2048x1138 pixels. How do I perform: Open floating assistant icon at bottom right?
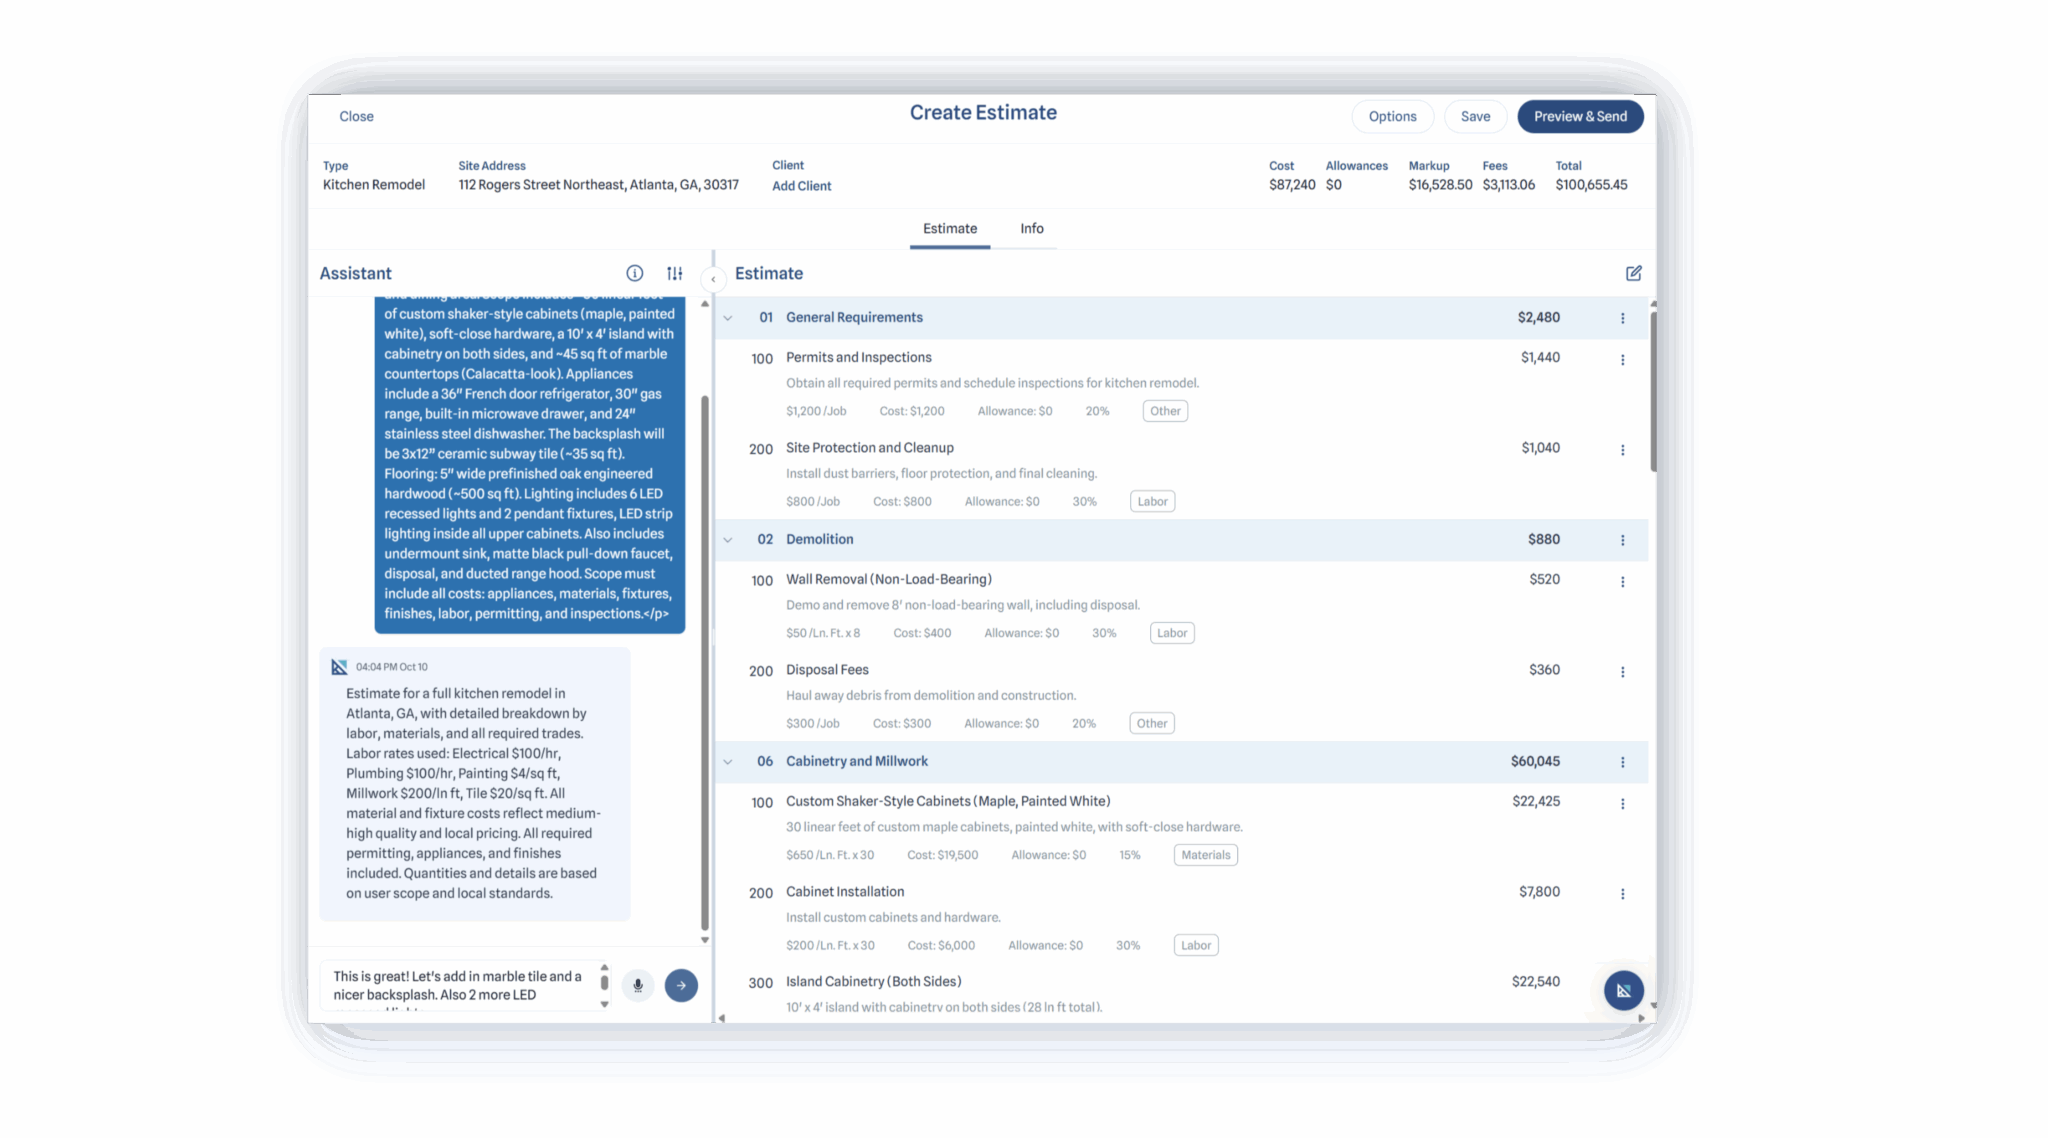[1623, 990]
